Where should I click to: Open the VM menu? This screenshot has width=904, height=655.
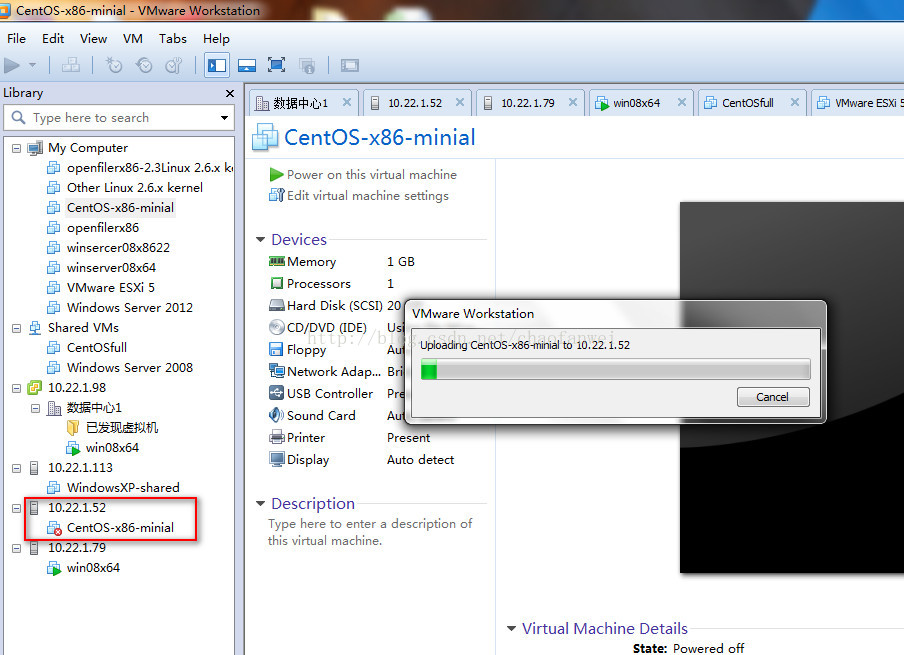[133, 39]
